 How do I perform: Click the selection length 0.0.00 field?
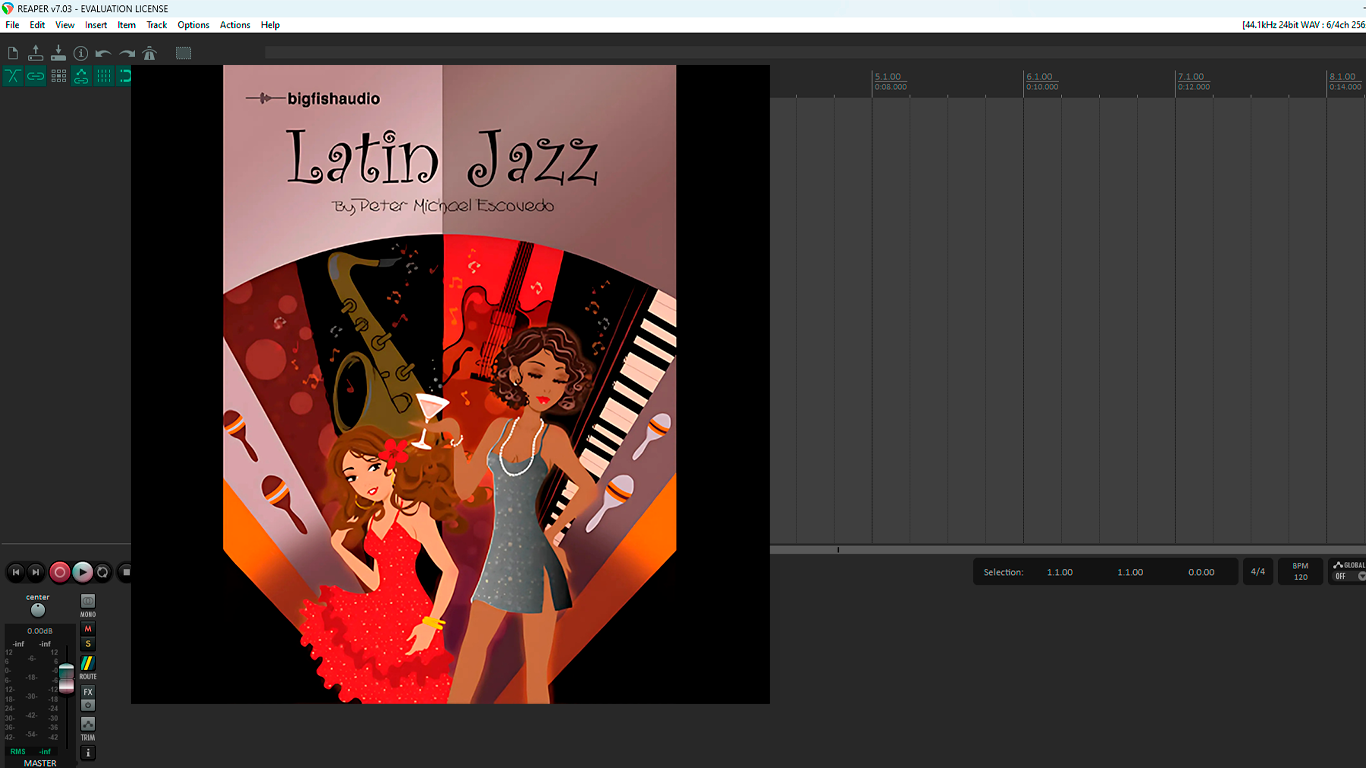tap(1201, 572)
